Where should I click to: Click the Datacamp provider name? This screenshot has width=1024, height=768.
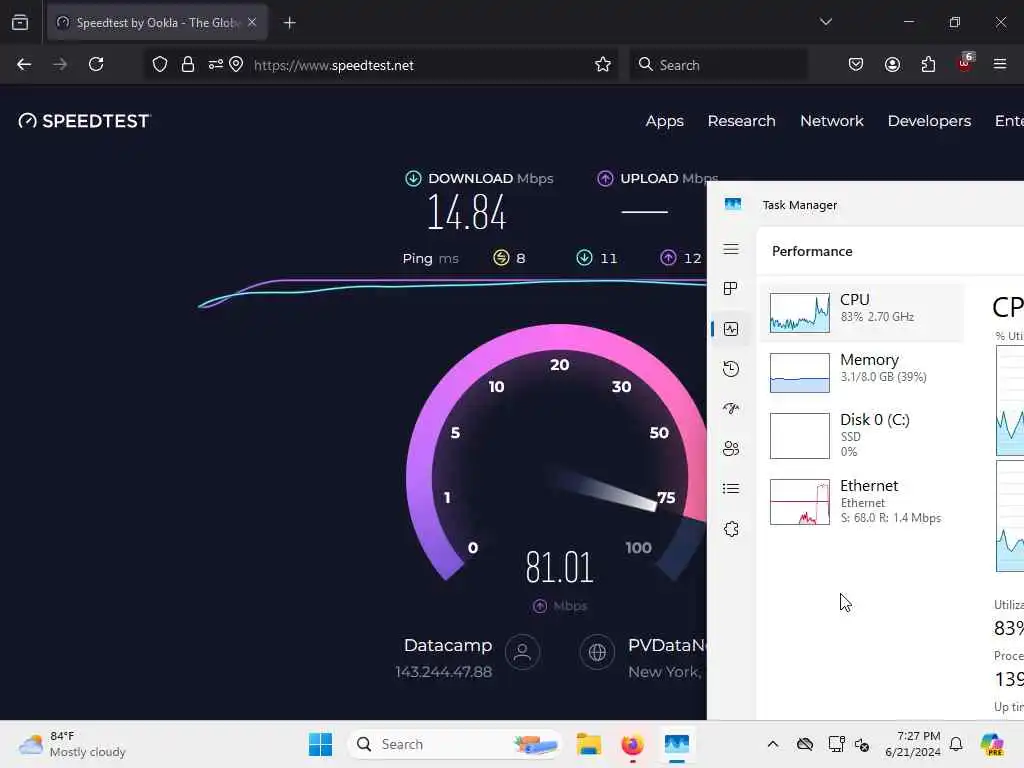448,645
